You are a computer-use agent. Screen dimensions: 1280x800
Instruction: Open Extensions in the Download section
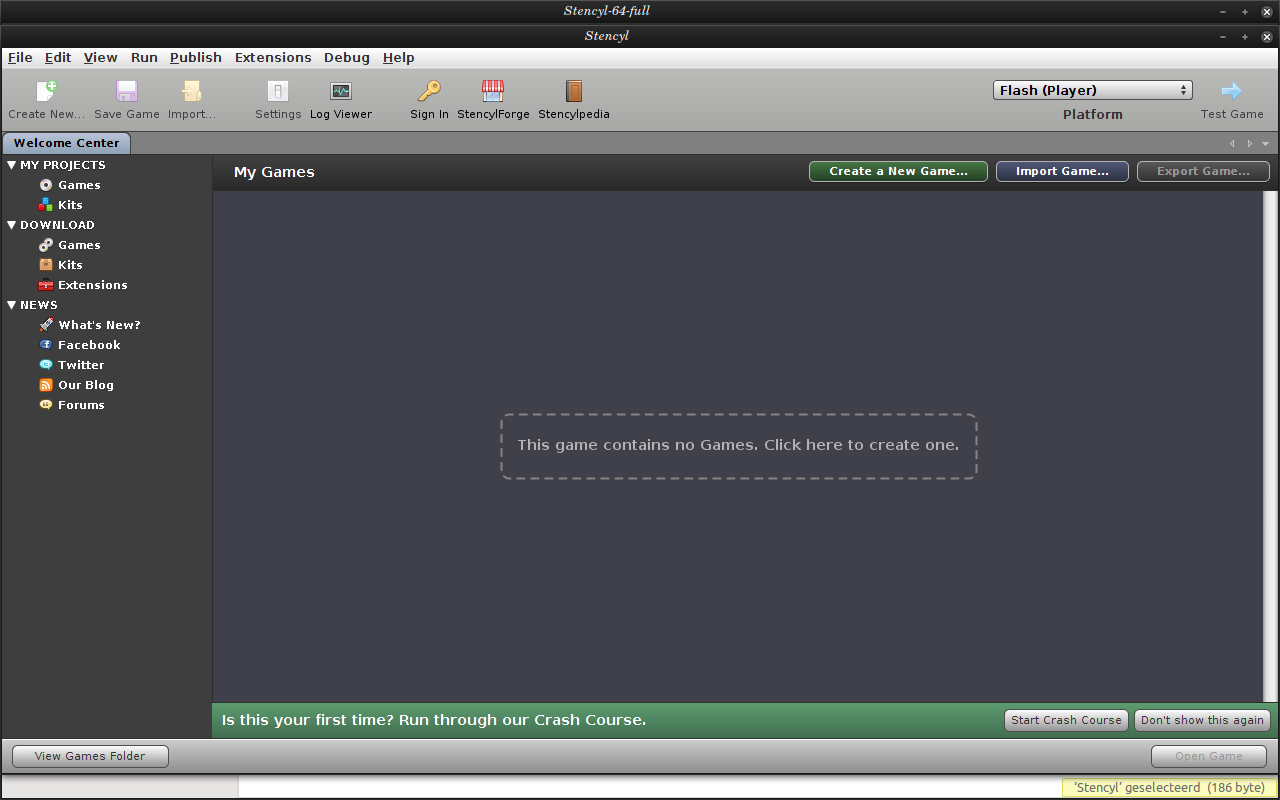point(93,285)
